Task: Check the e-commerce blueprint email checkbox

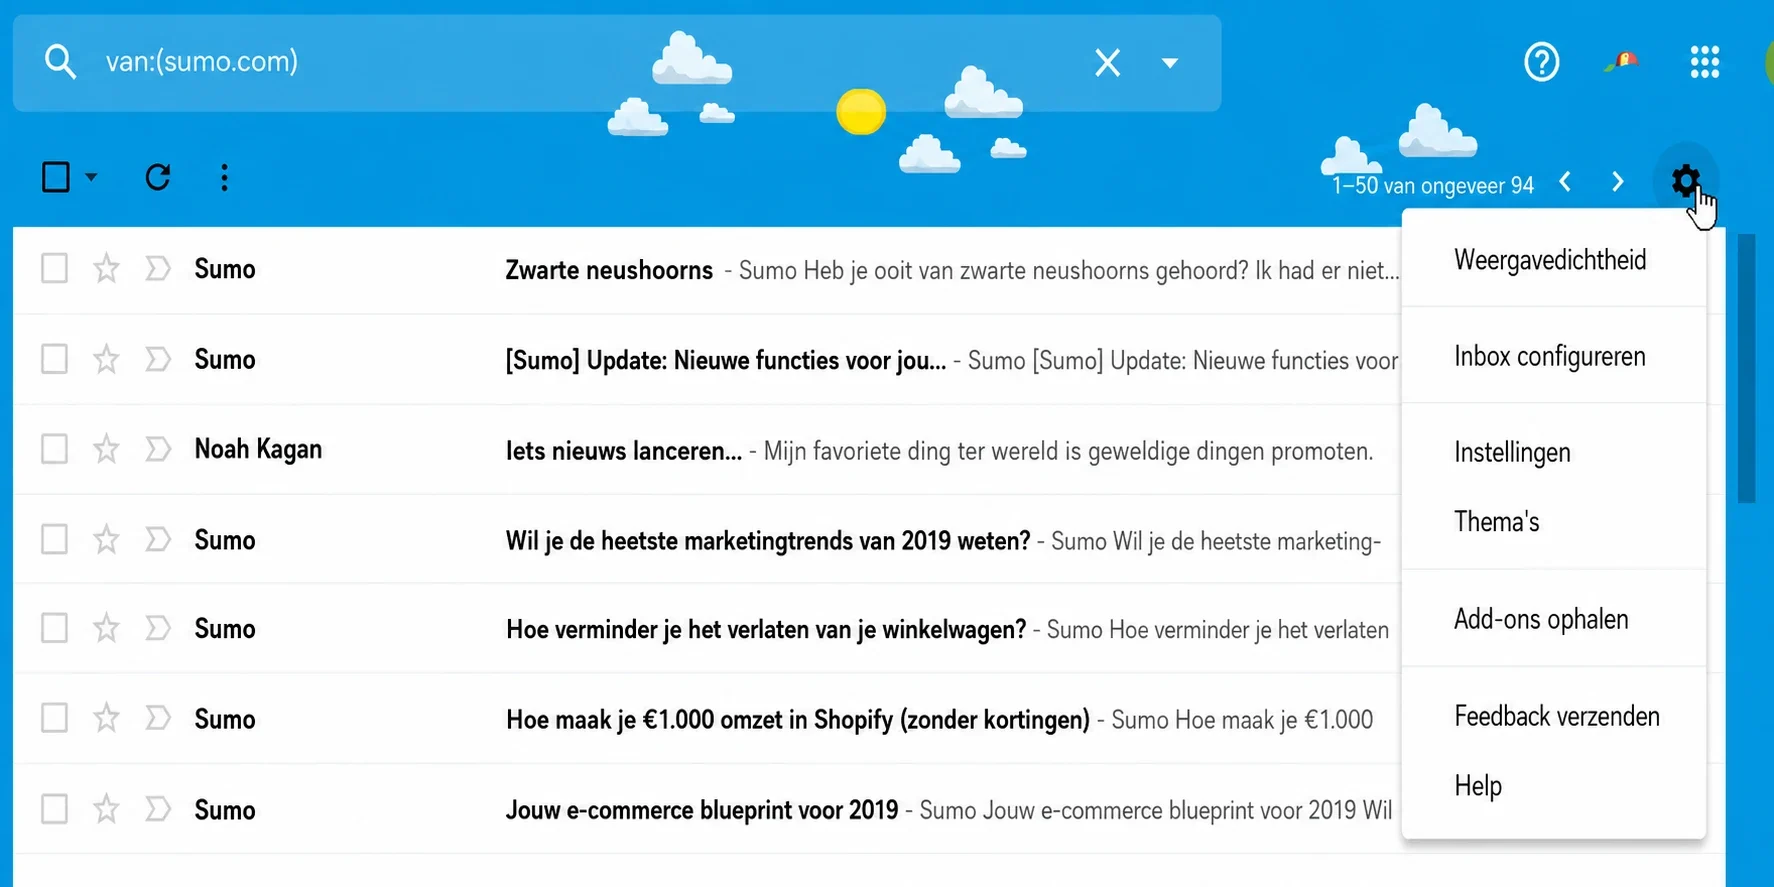Action: (54, 809)
